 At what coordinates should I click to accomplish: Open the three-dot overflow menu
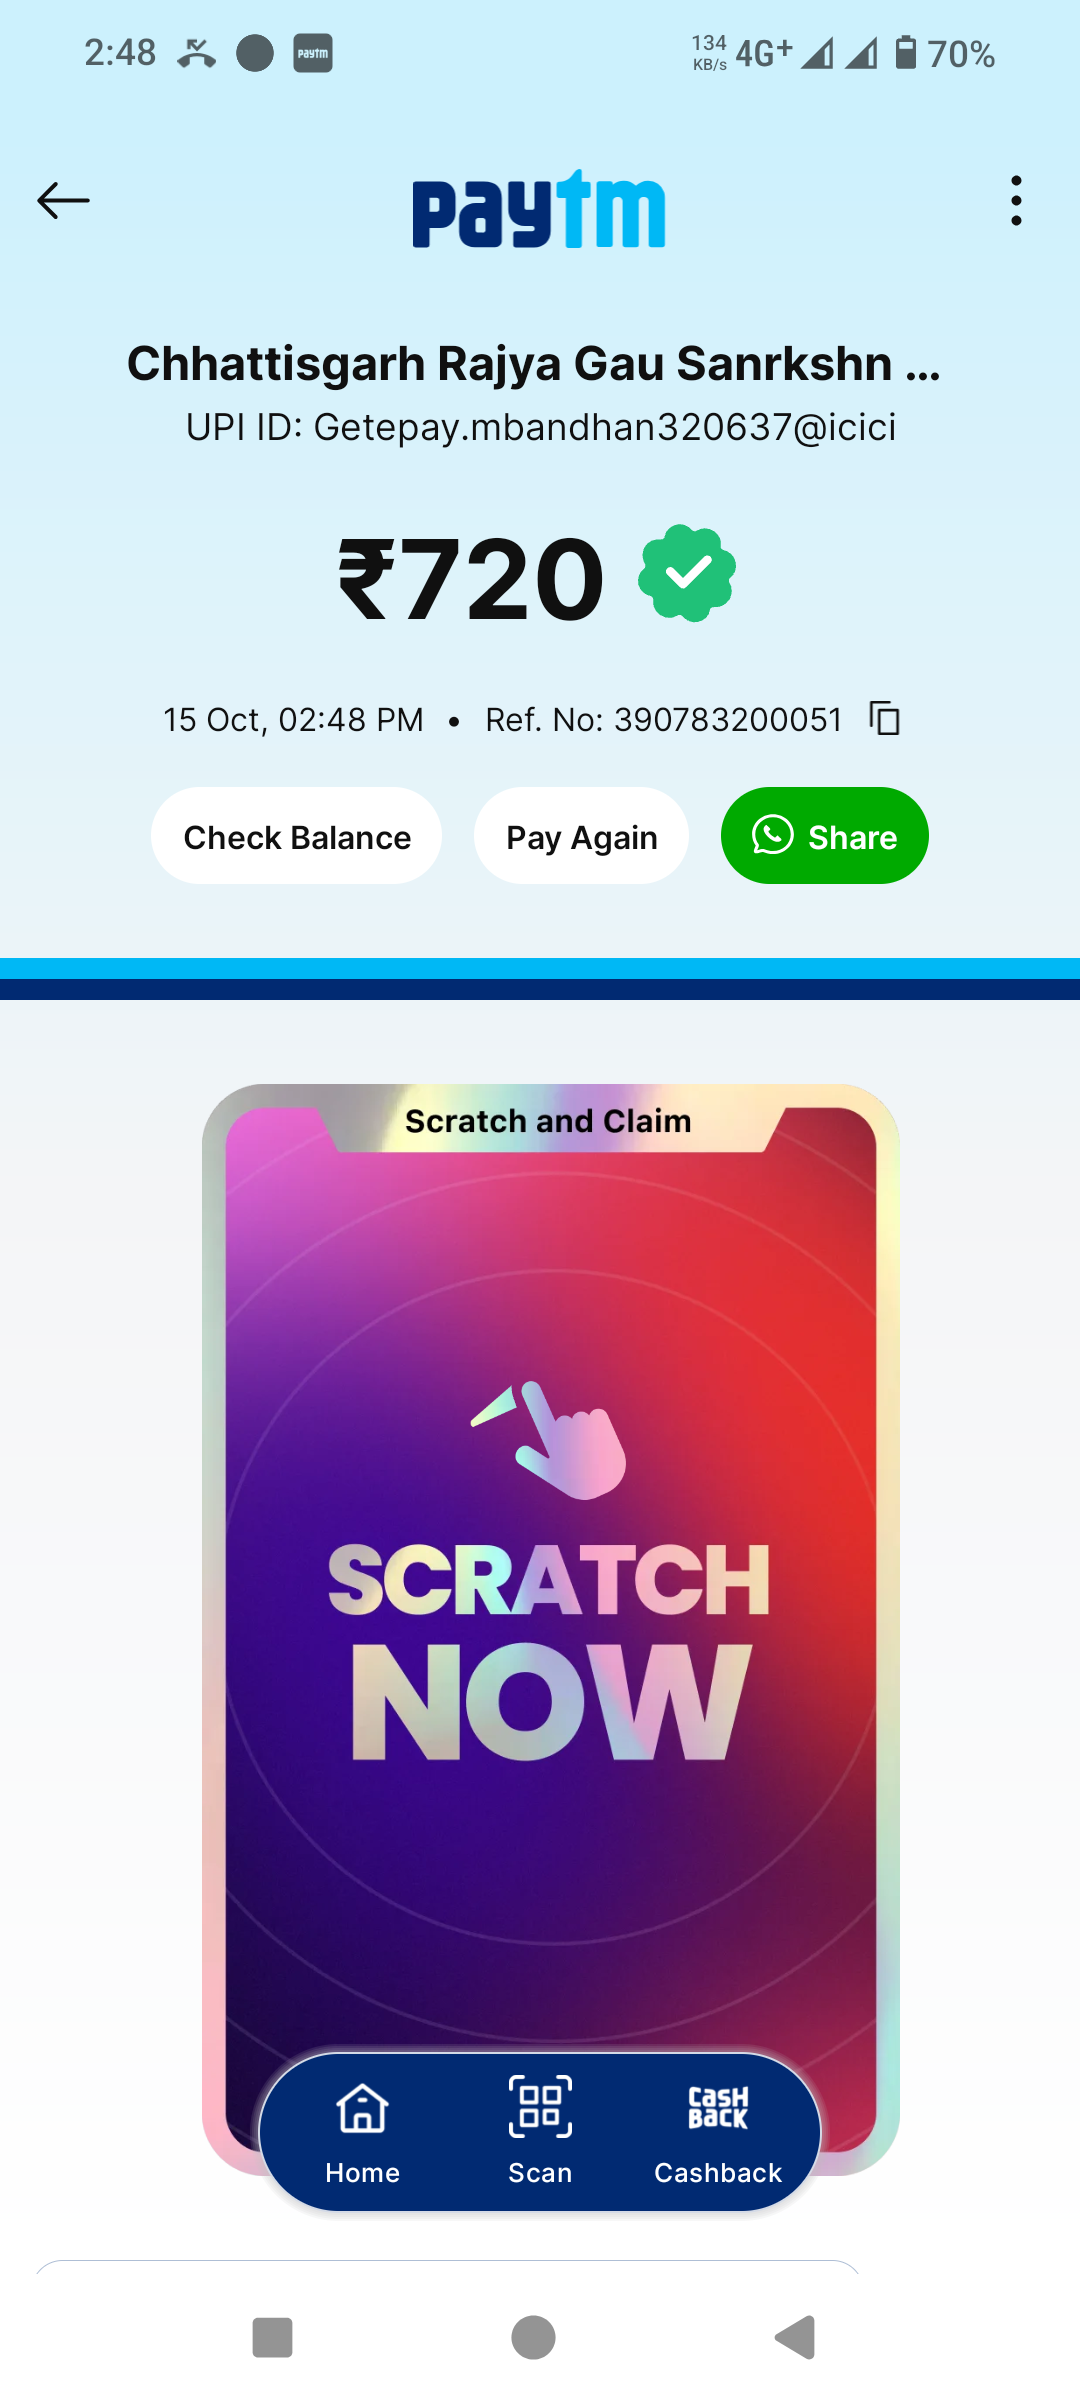1016,201
